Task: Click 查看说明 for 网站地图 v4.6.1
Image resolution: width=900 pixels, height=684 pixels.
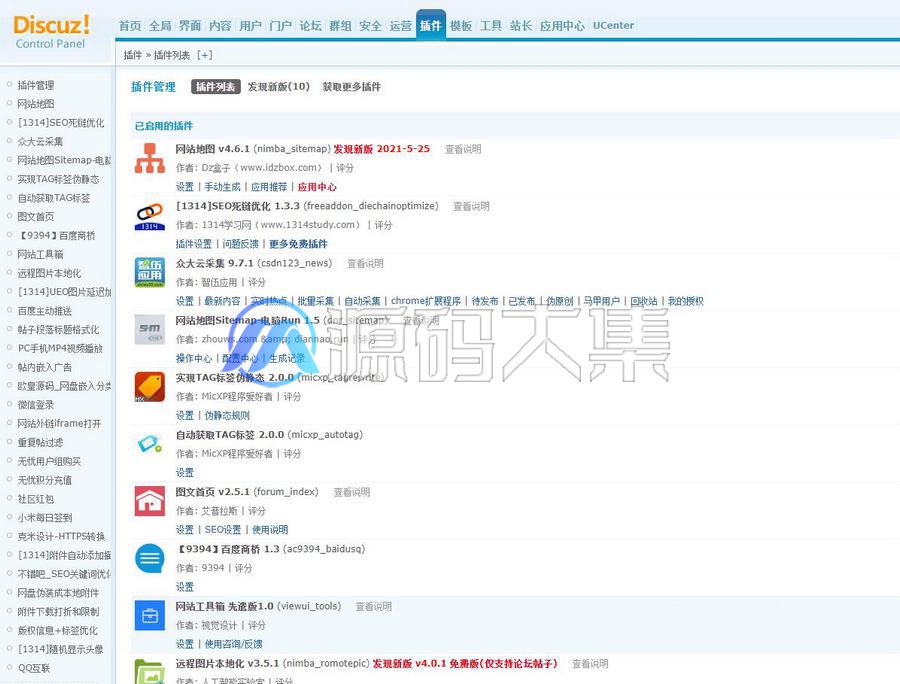Action: click(x=463, y=149)
